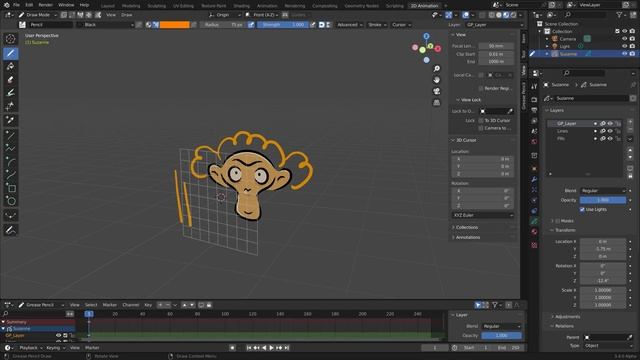Open the Advanced brush settings dropdown

(350, 24)
